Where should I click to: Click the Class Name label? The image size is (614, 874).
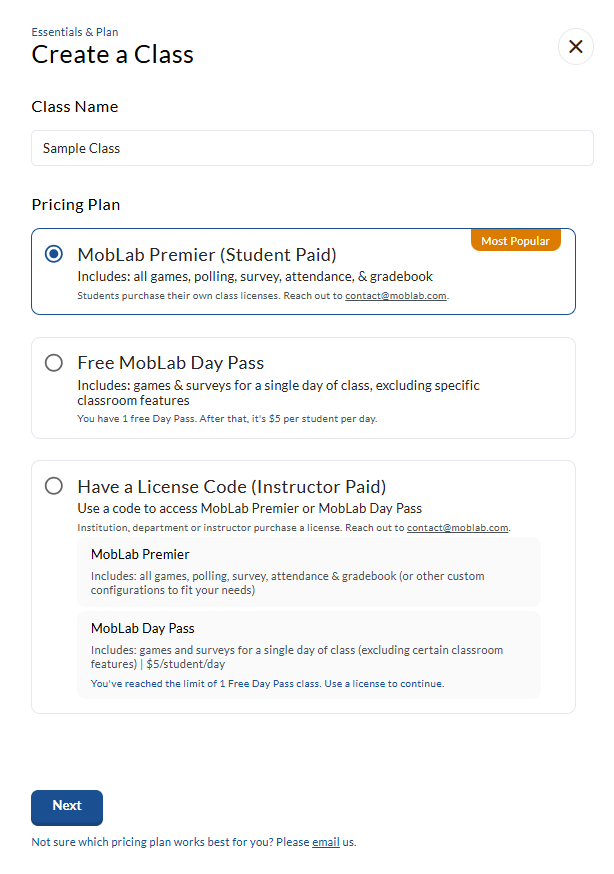click(x=75, y=107)
